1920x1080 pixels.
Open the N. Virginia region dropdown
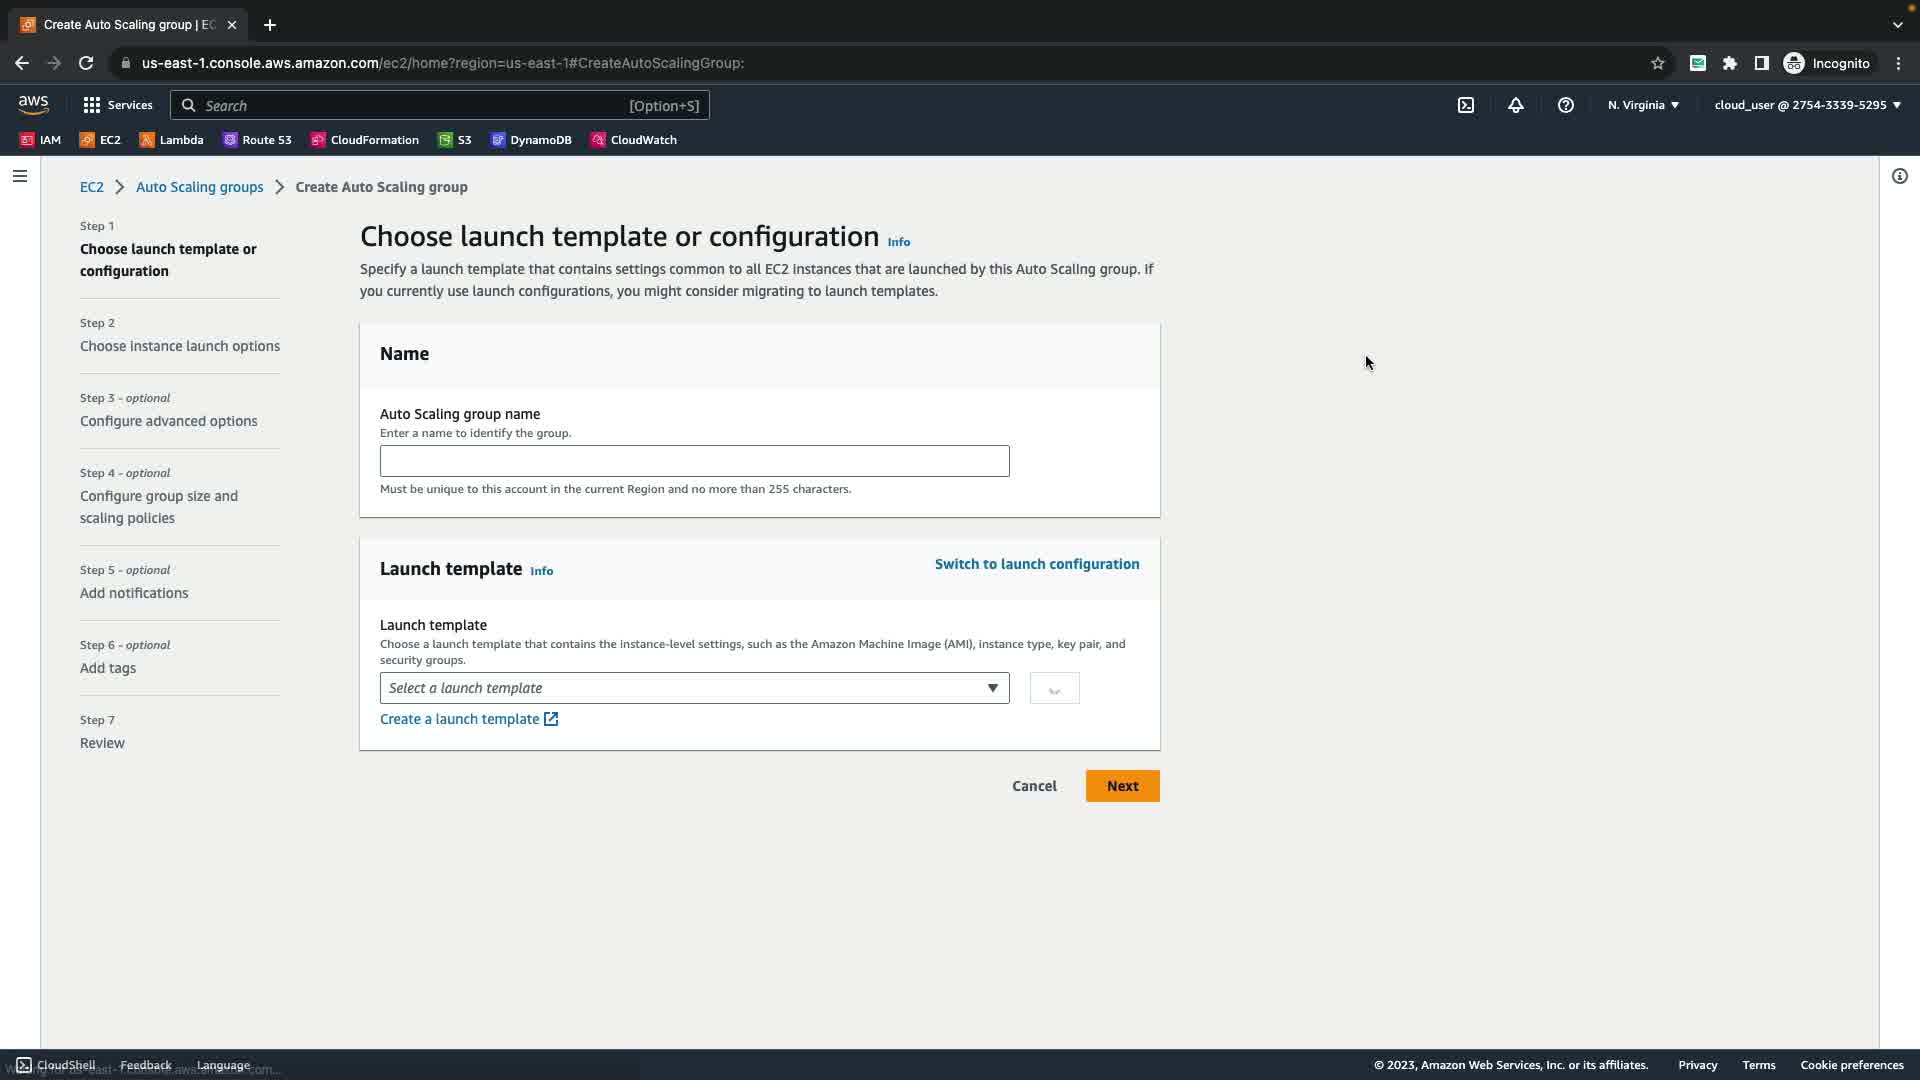pos(1642,105)
